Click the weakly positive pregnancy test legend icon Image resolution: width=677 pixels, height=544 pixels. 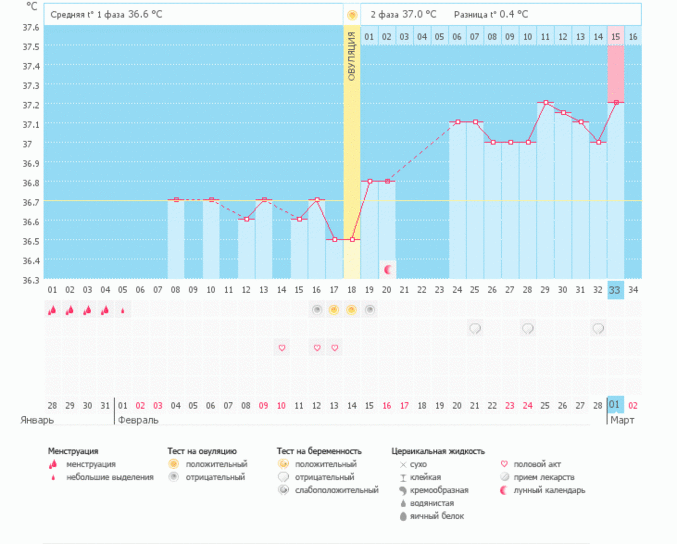[284, 490]
